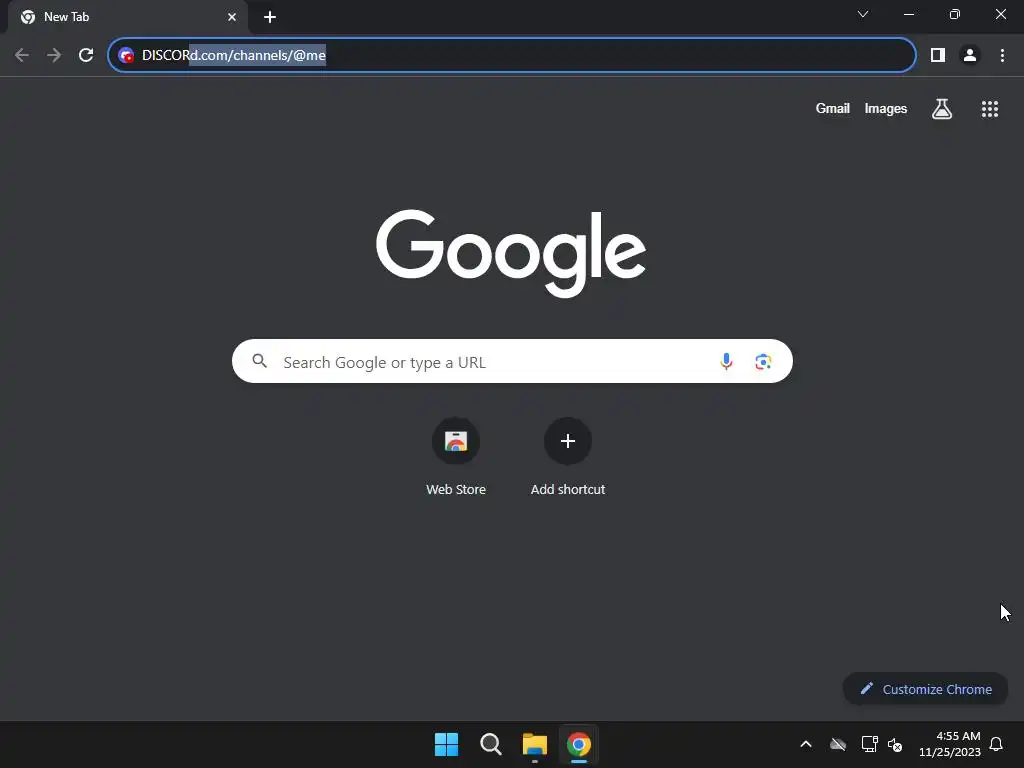Click in the address bar URL field
Viewport: 1024px width, 768px height.
(x=511, y=55)
